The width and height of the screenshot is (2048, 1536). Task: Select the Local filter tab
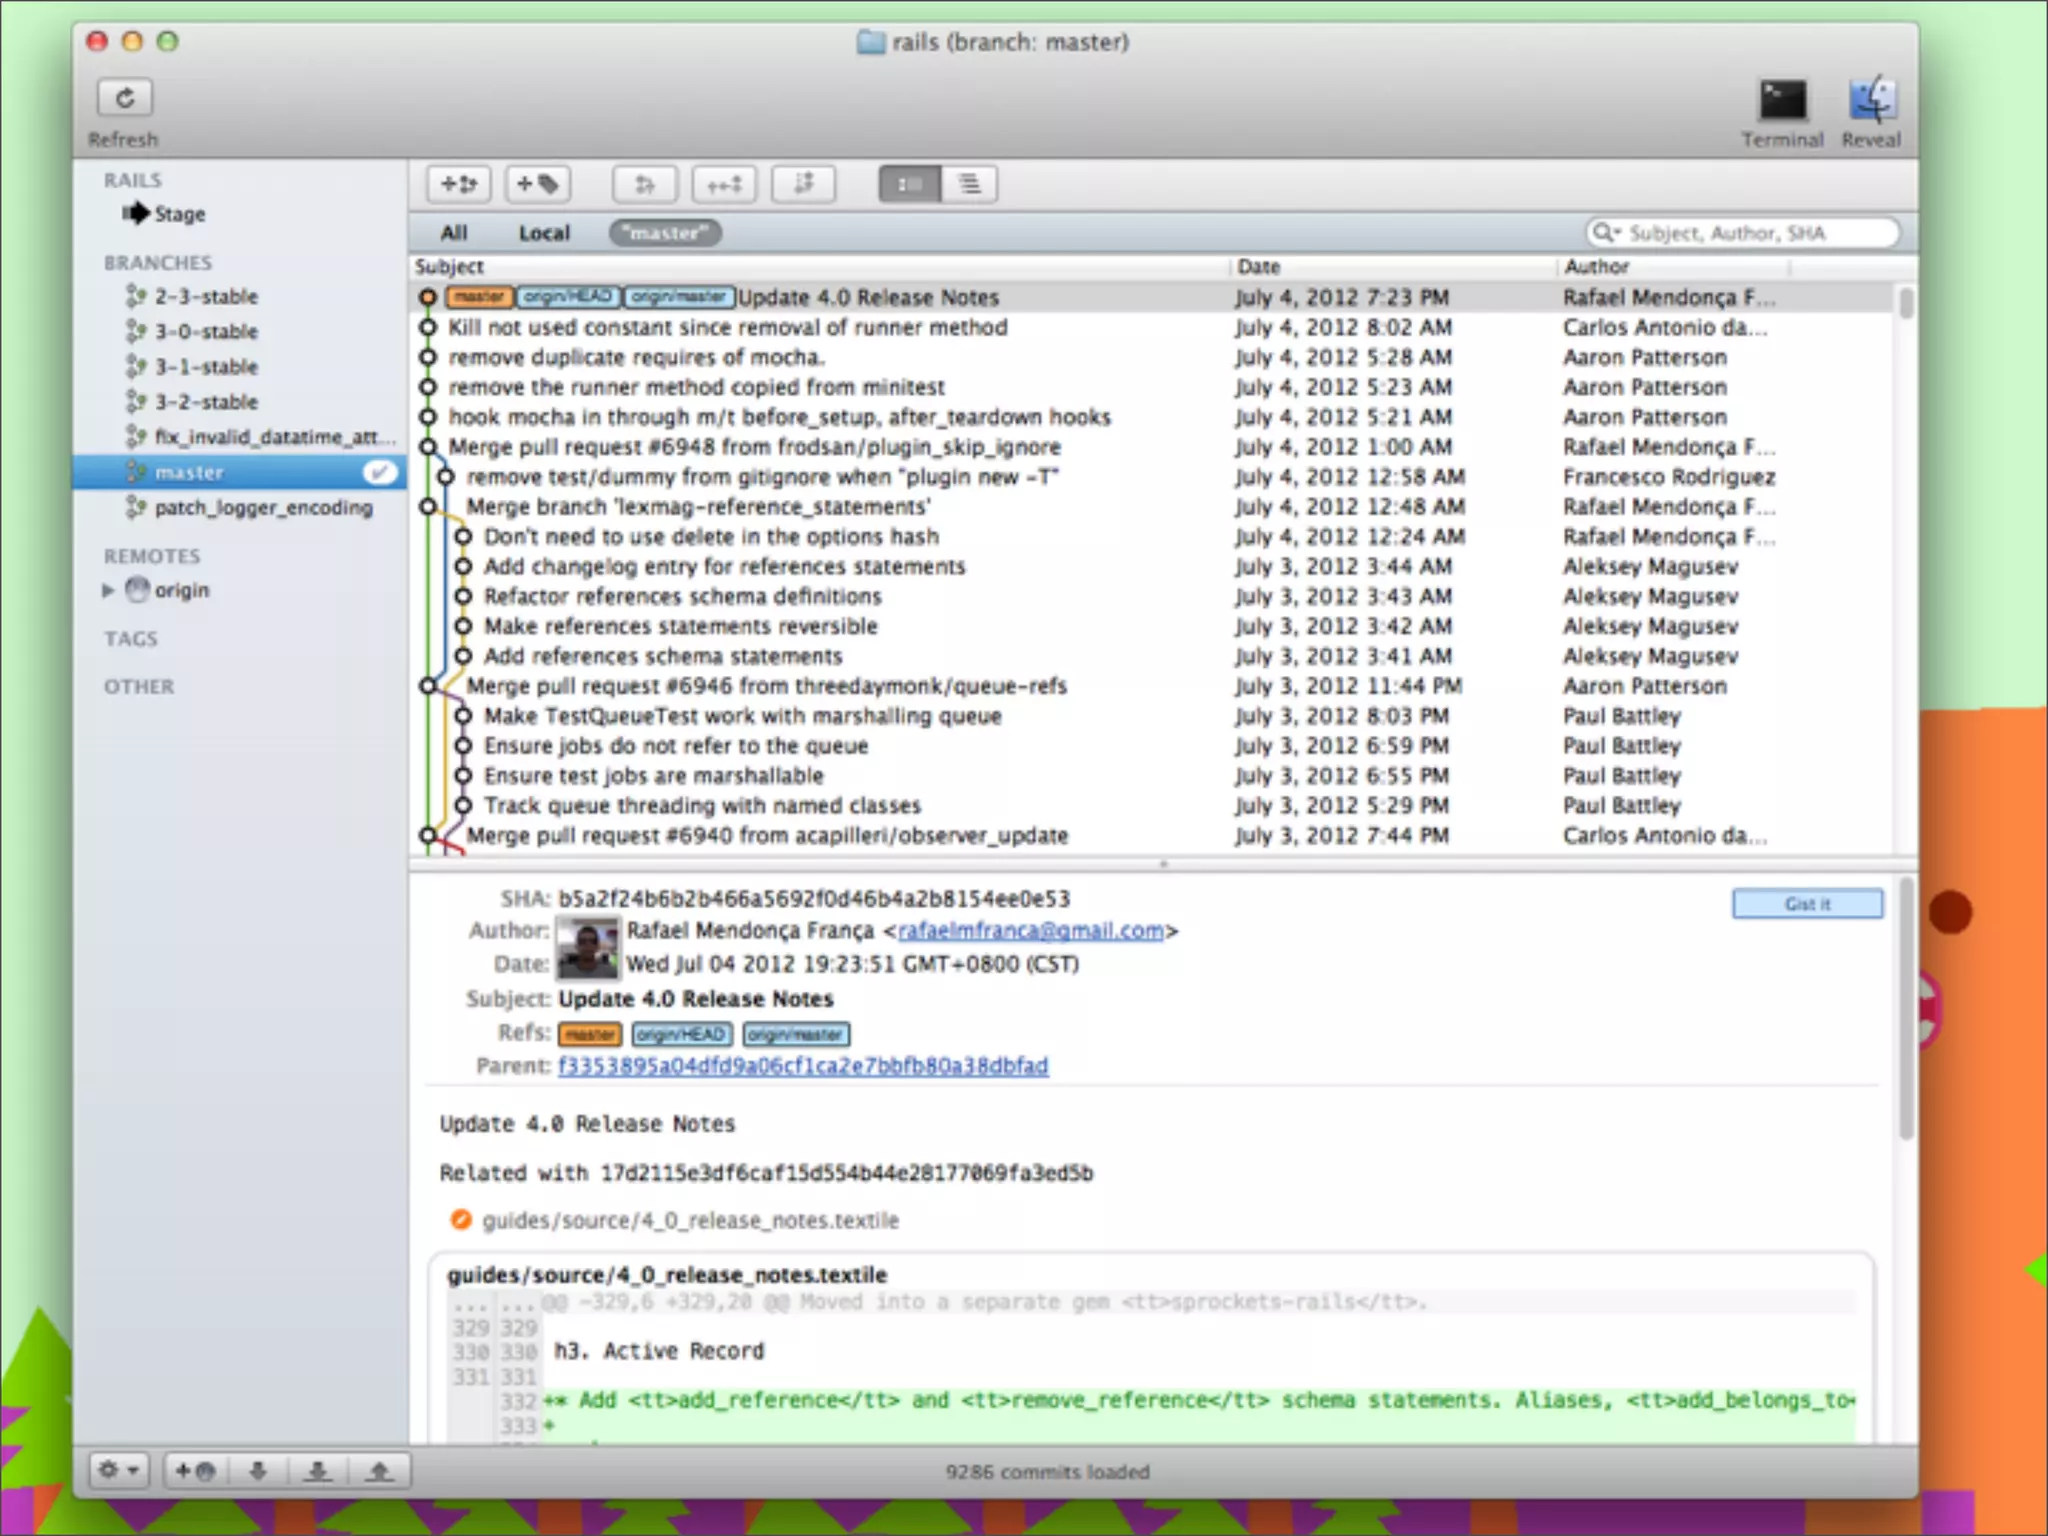tap(544, 233)
